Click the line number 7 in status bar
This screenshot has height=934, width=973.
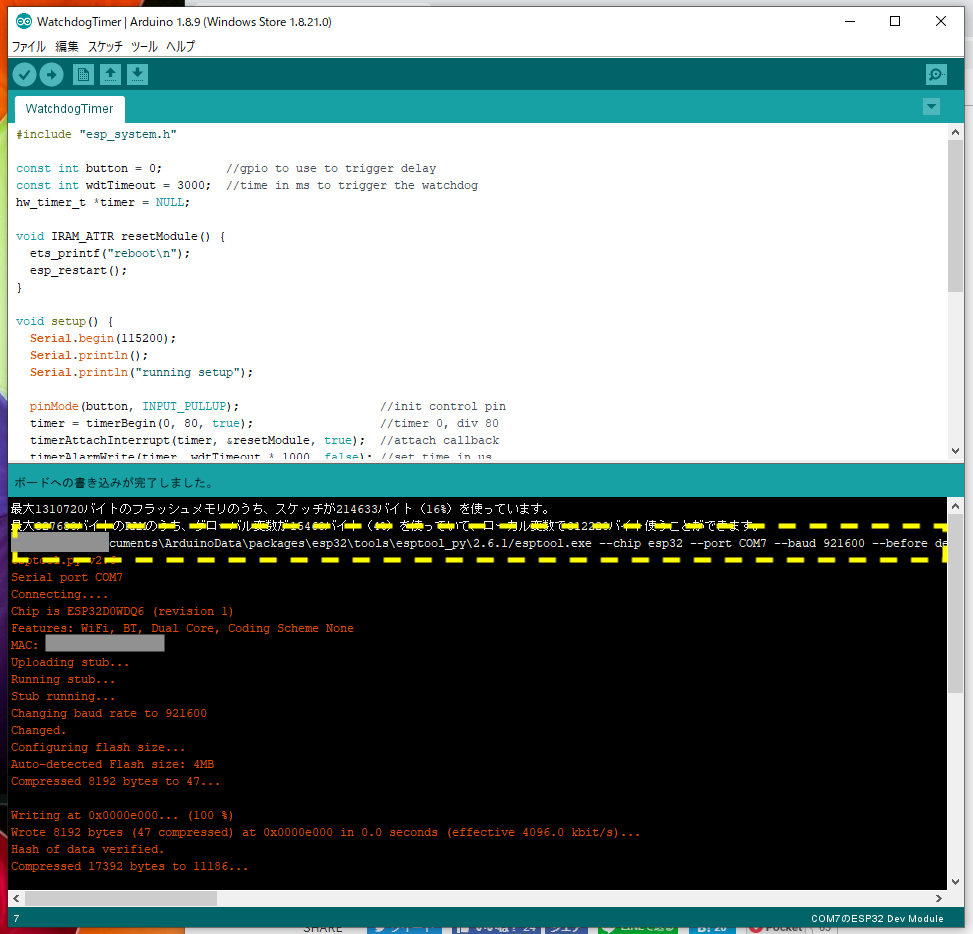[16, 918]
